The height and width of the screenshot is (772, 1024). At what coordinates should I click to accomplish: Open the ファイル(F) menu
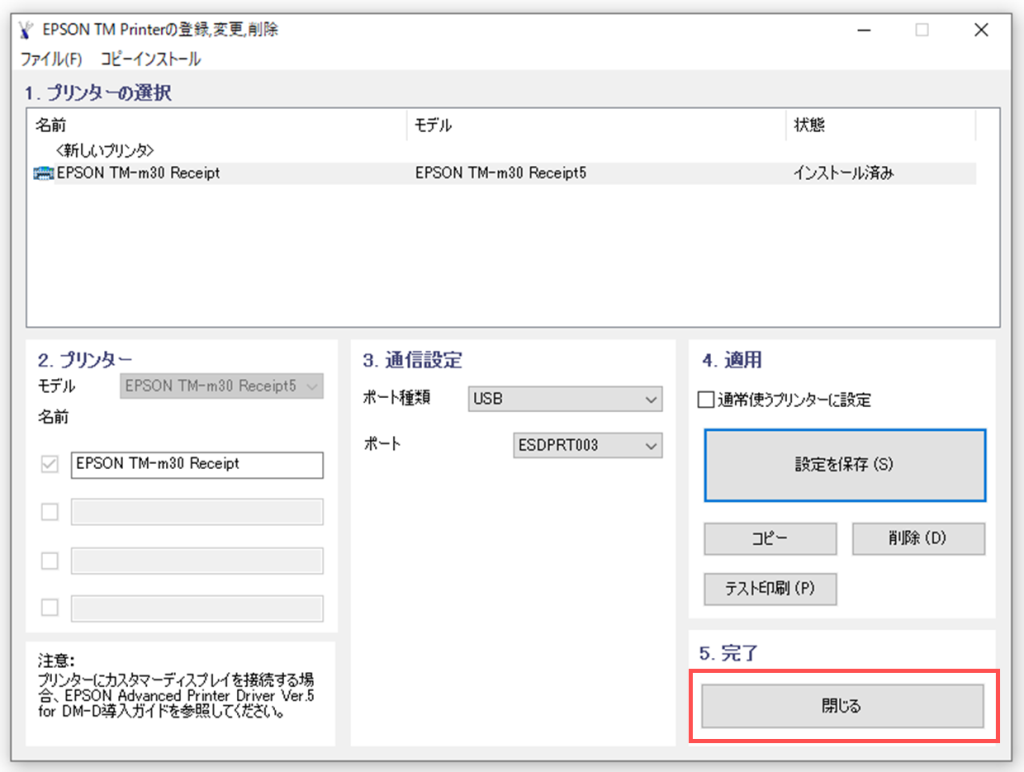52,59
